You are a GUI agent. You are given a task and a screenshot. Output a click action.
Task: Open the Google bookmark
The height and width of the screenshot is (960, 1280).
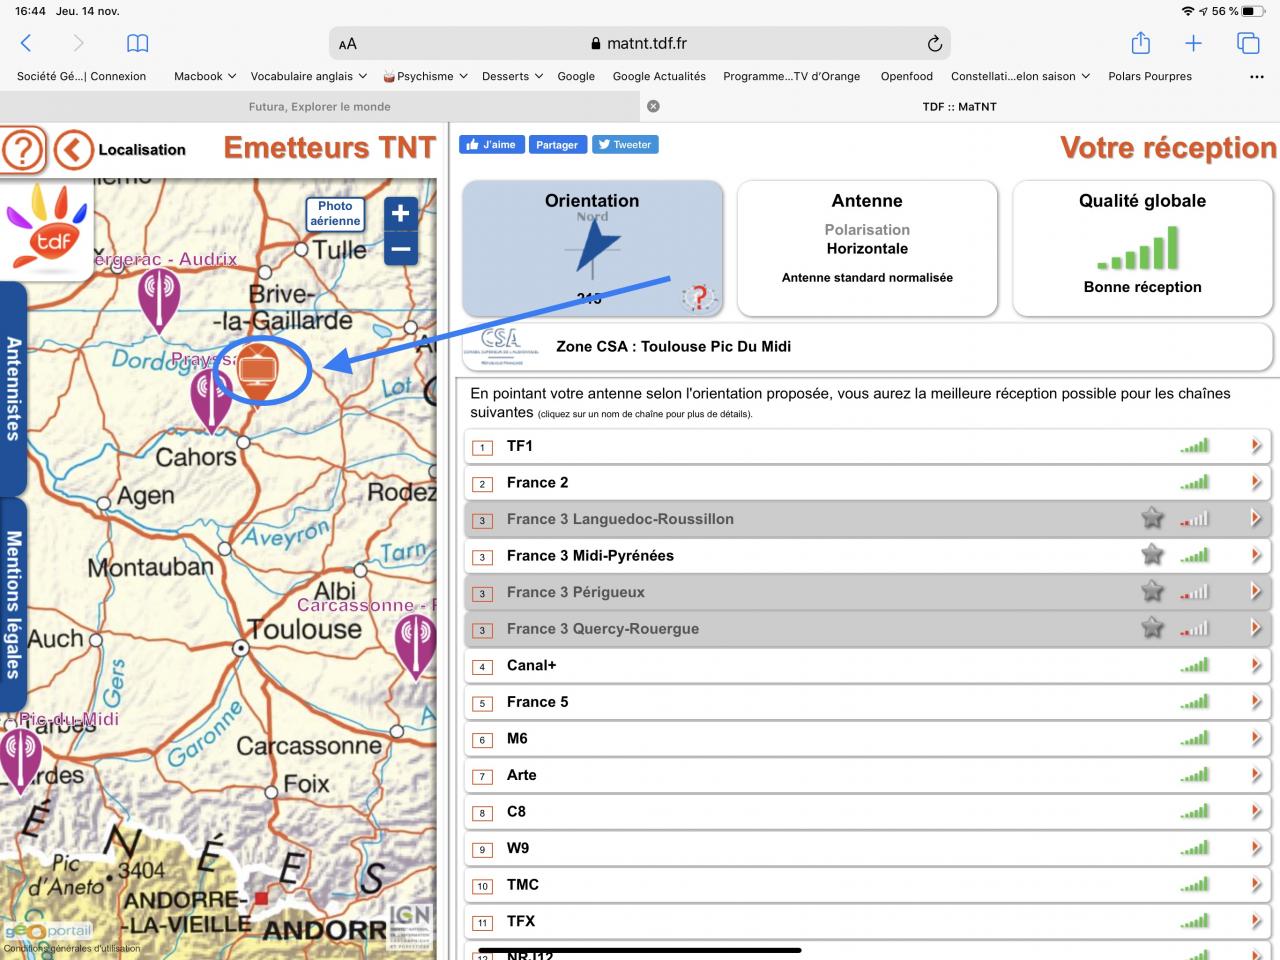(576, 76)
